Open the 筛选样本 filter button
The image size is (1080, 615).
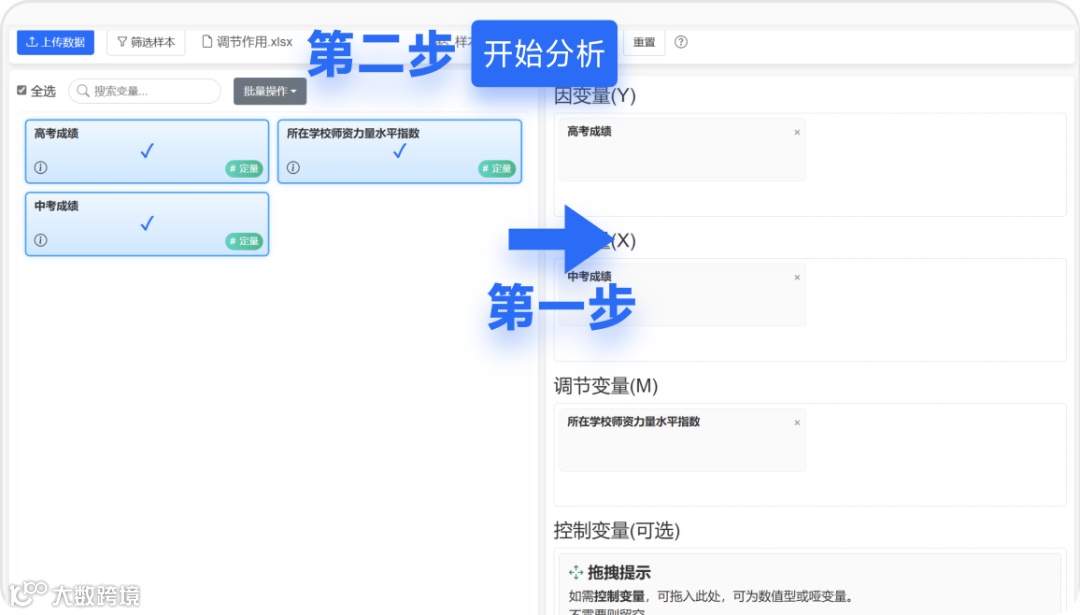[x=146, y=42]
